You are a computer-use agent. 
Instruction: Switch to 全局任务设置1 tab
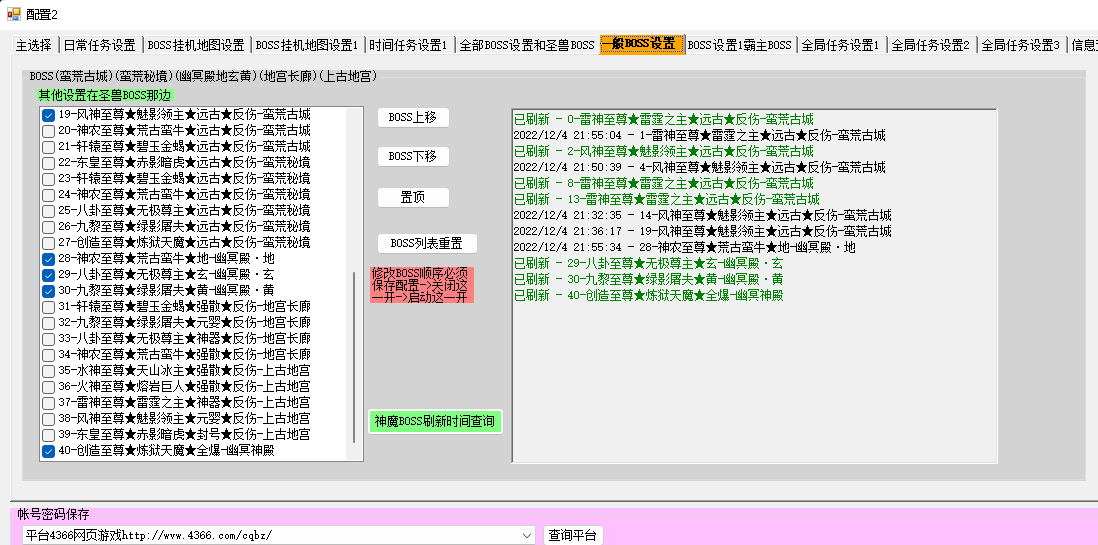(840, 46)
